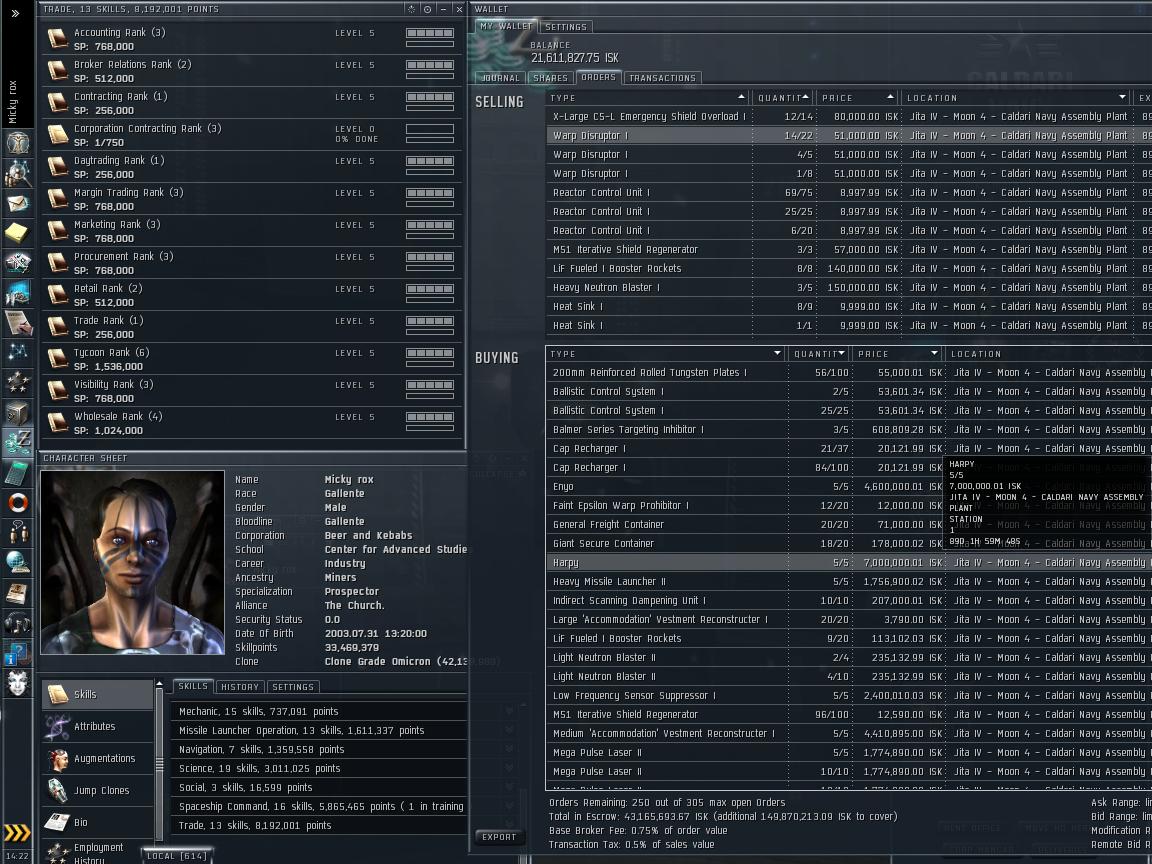1152x864 pixels.
Task: Click the 'Trade, 13 skills' group row
Action: (319, 825)
